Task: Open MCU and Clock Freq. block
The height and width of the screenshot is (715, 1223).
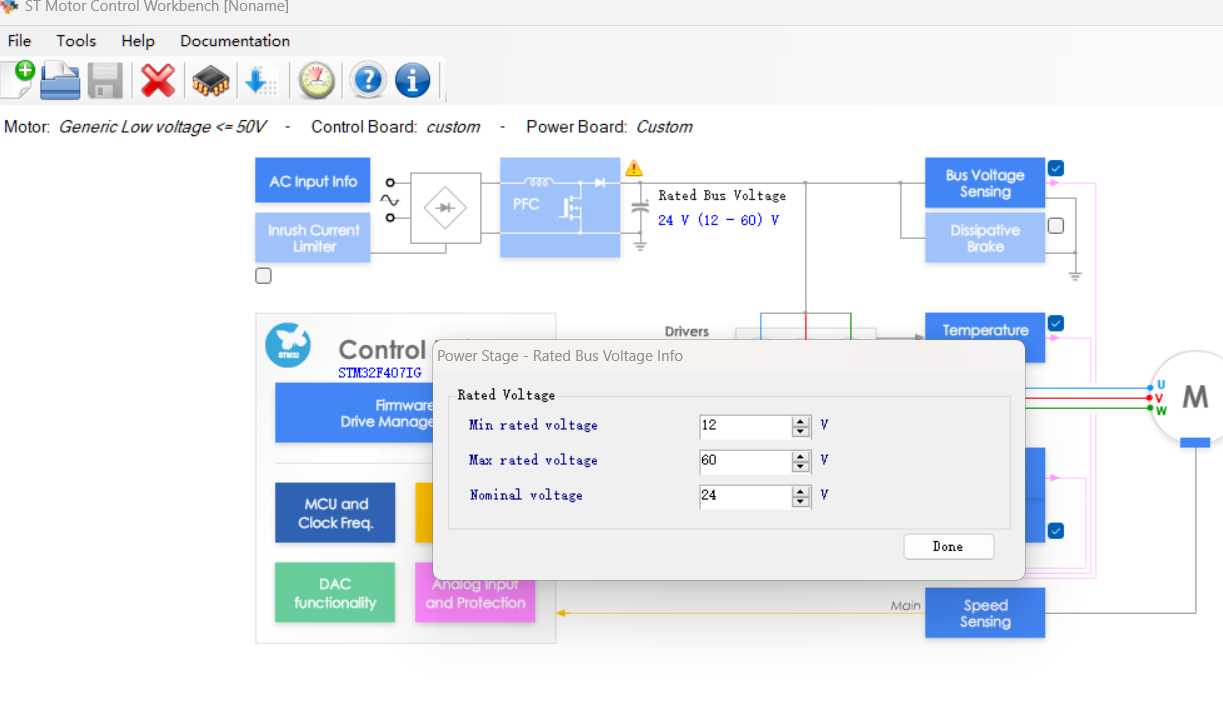Action: point(335,513)
